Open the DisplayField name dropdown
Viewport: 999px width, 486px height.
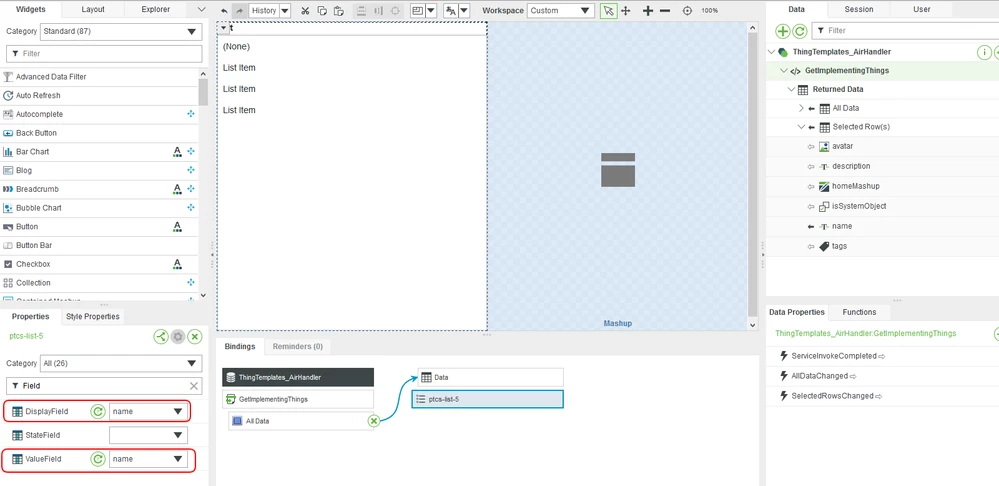[148, 411]
